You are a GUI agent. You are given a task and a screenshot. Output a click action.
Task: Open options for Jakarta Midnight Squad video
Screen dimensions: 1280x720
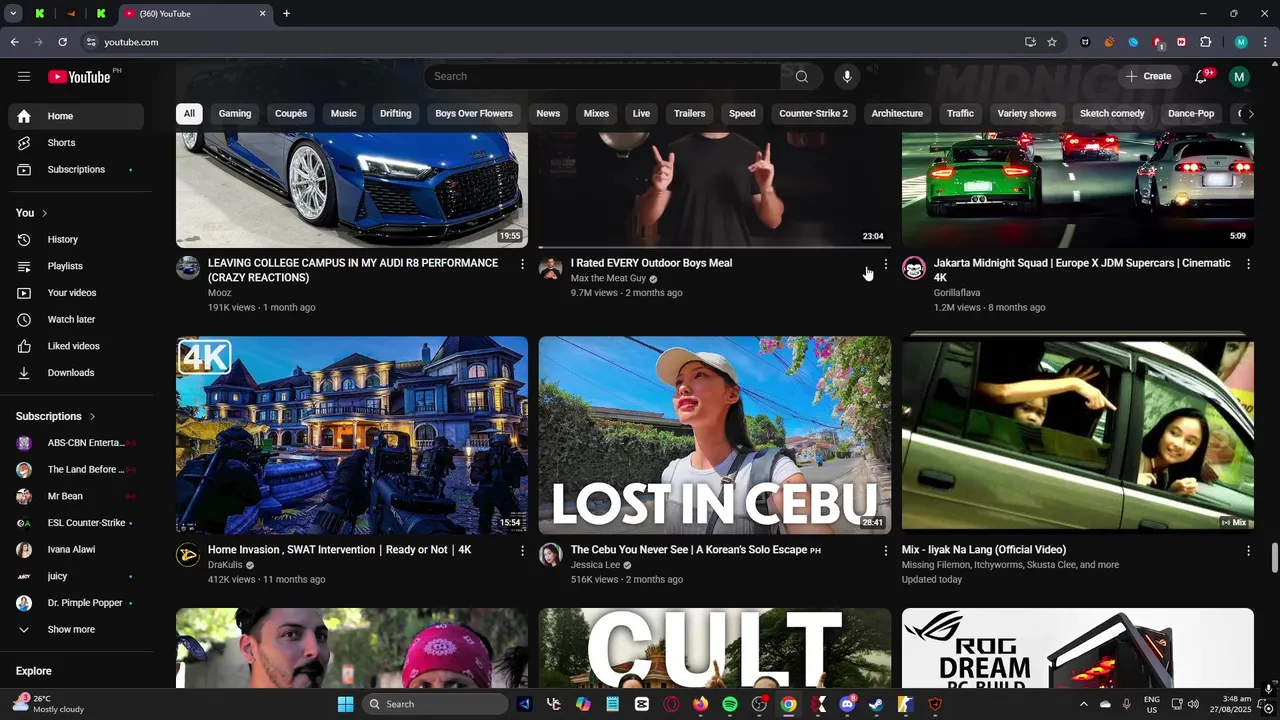(1248, 264)
